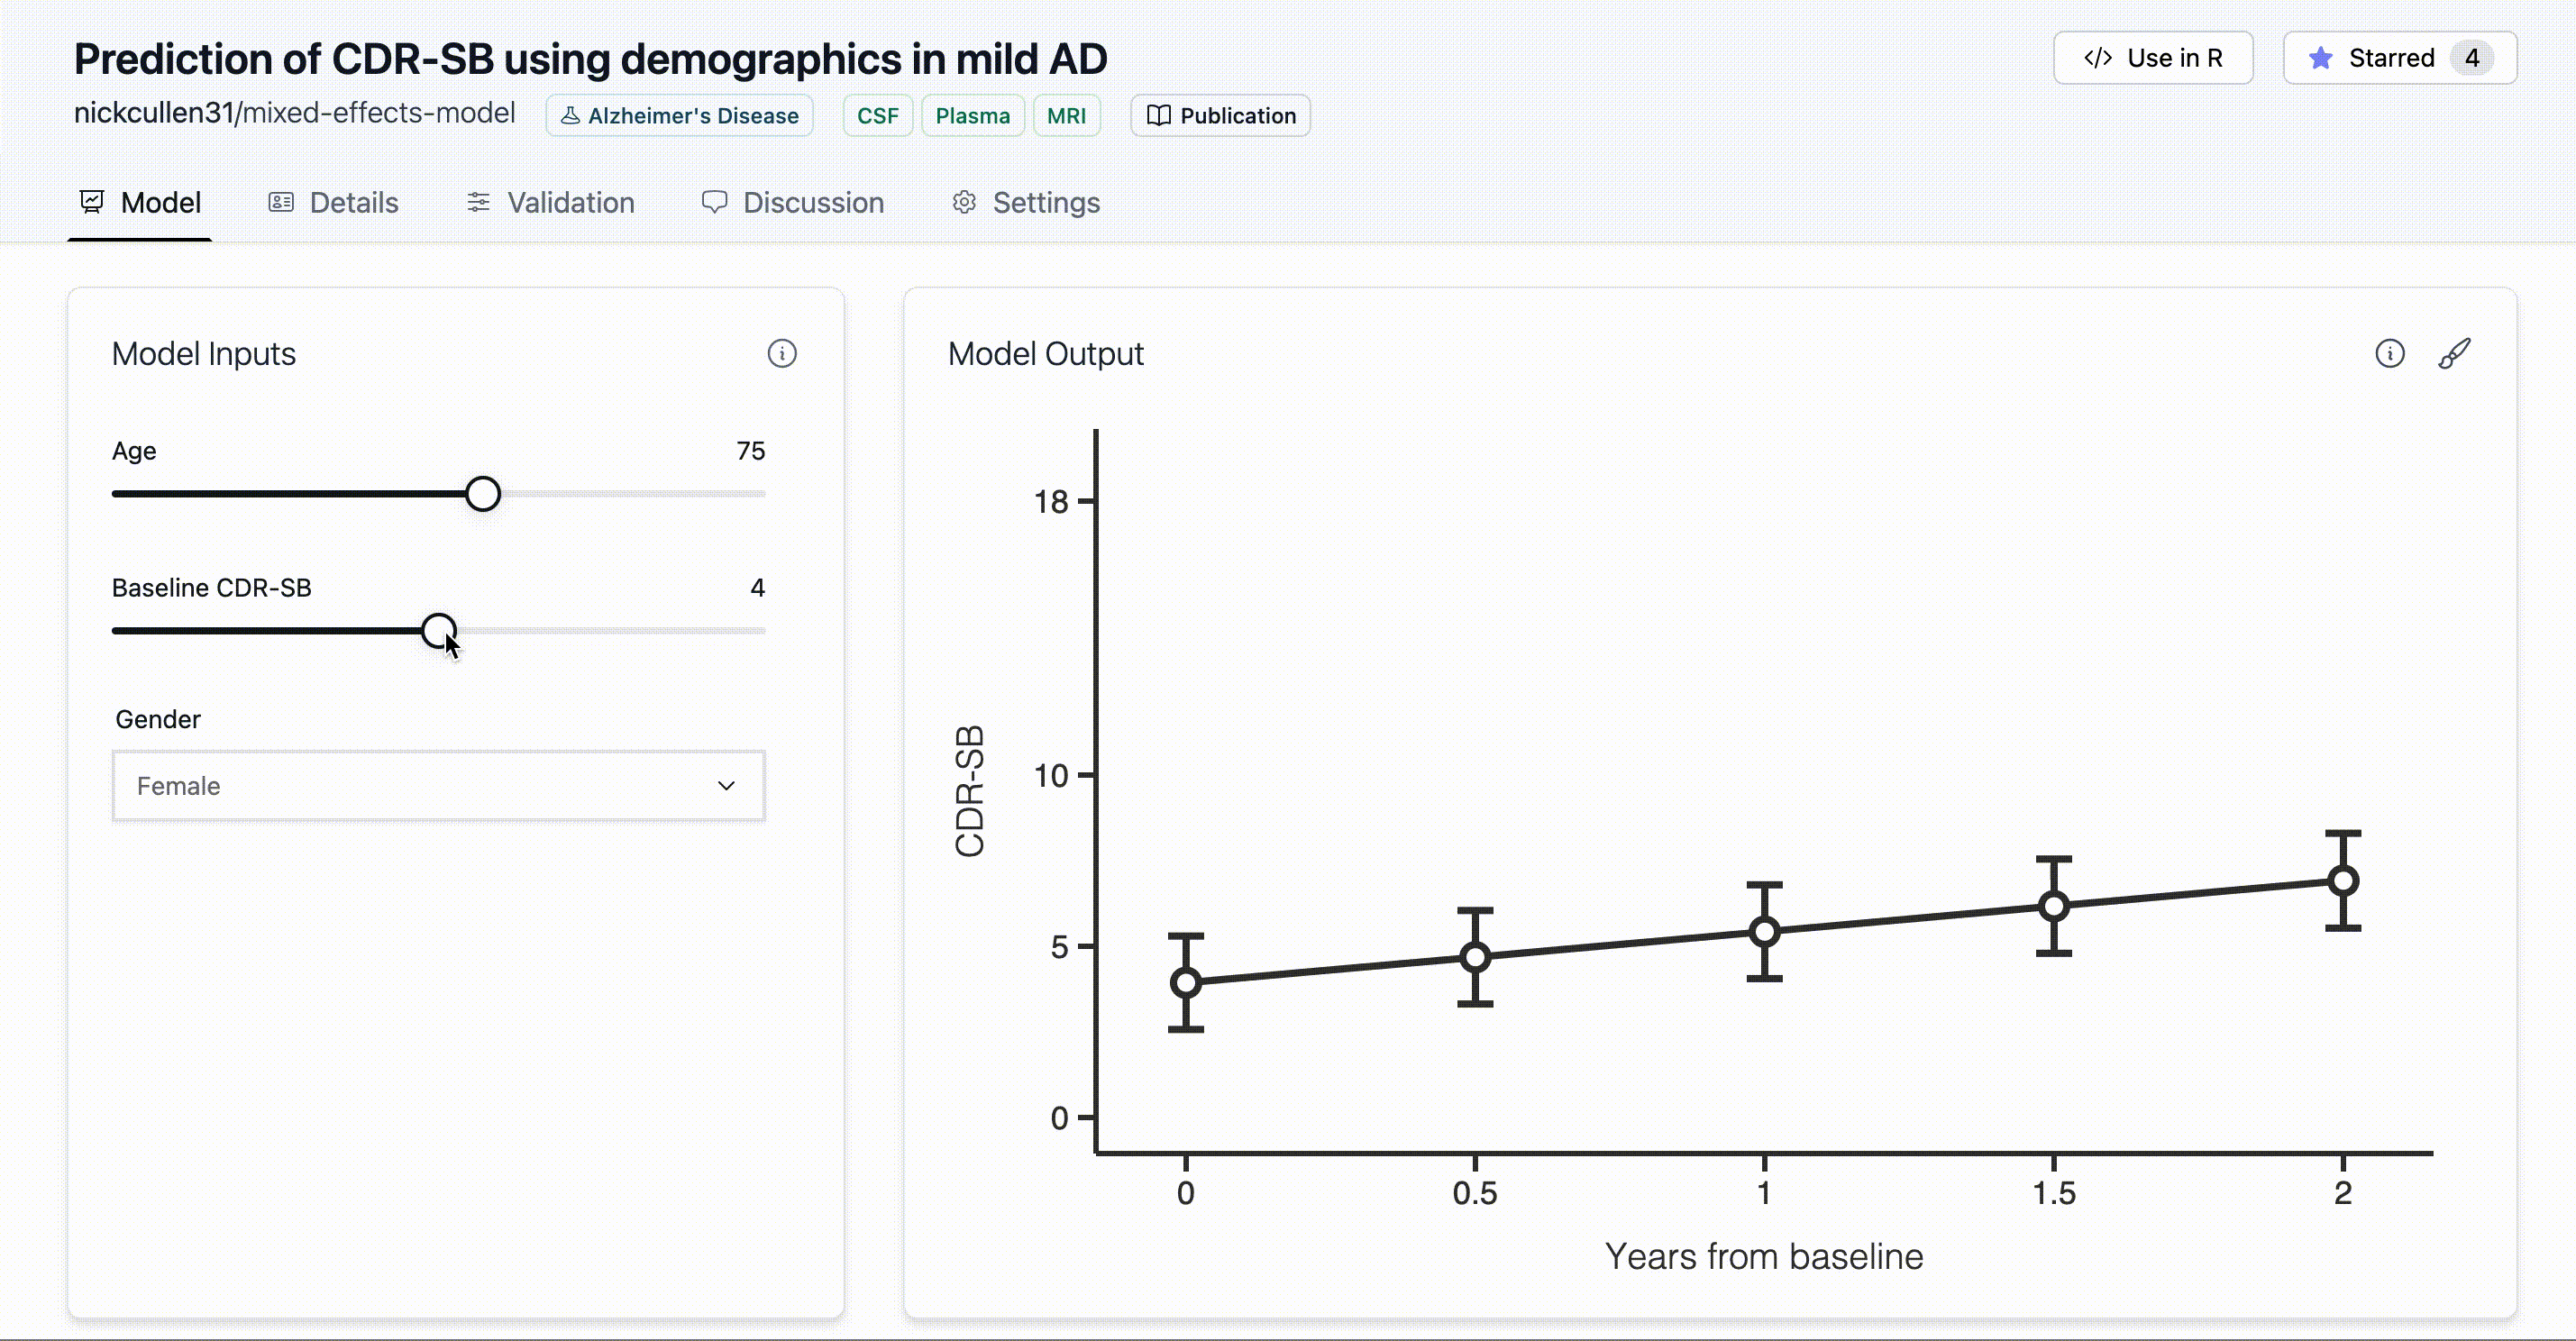The height and width of the screenshot is (1341, 2576).
Task: Switch to the Details tab
Action: [333, 202]
